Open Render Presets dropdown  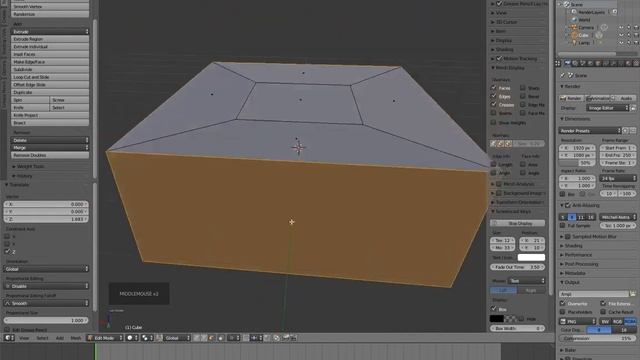click(x=590, y=131)
